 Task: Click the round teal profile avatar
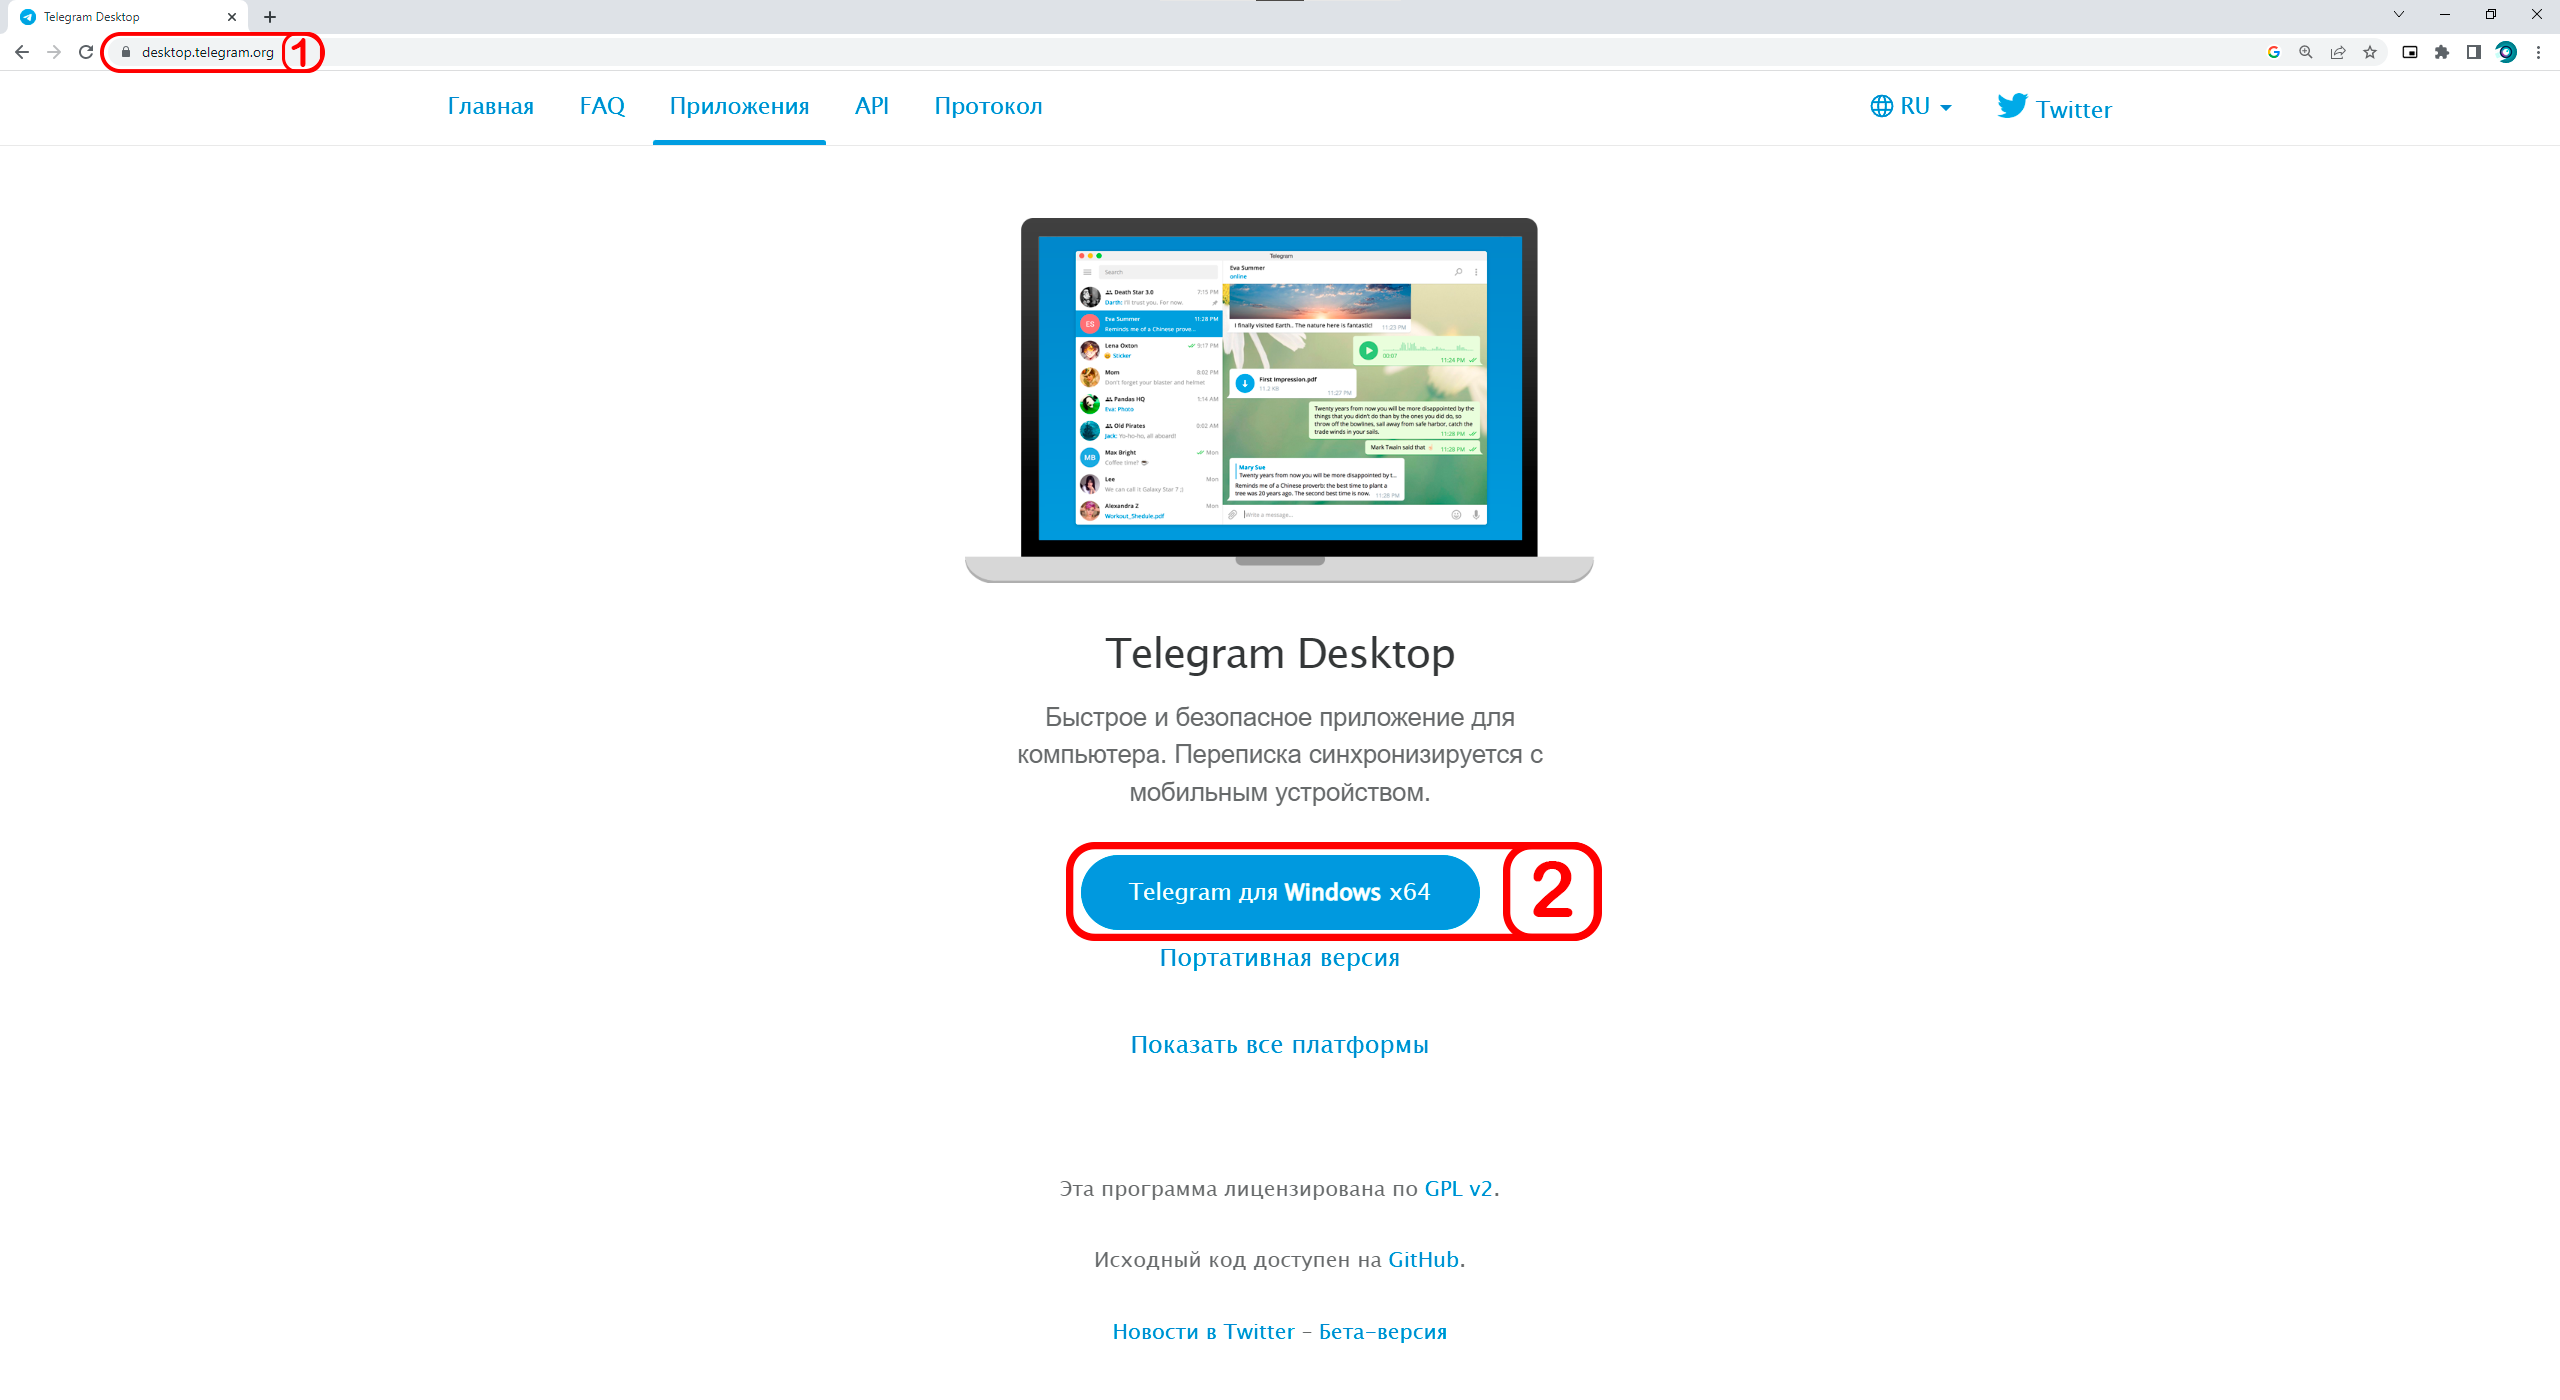(x=2506, y=52)
